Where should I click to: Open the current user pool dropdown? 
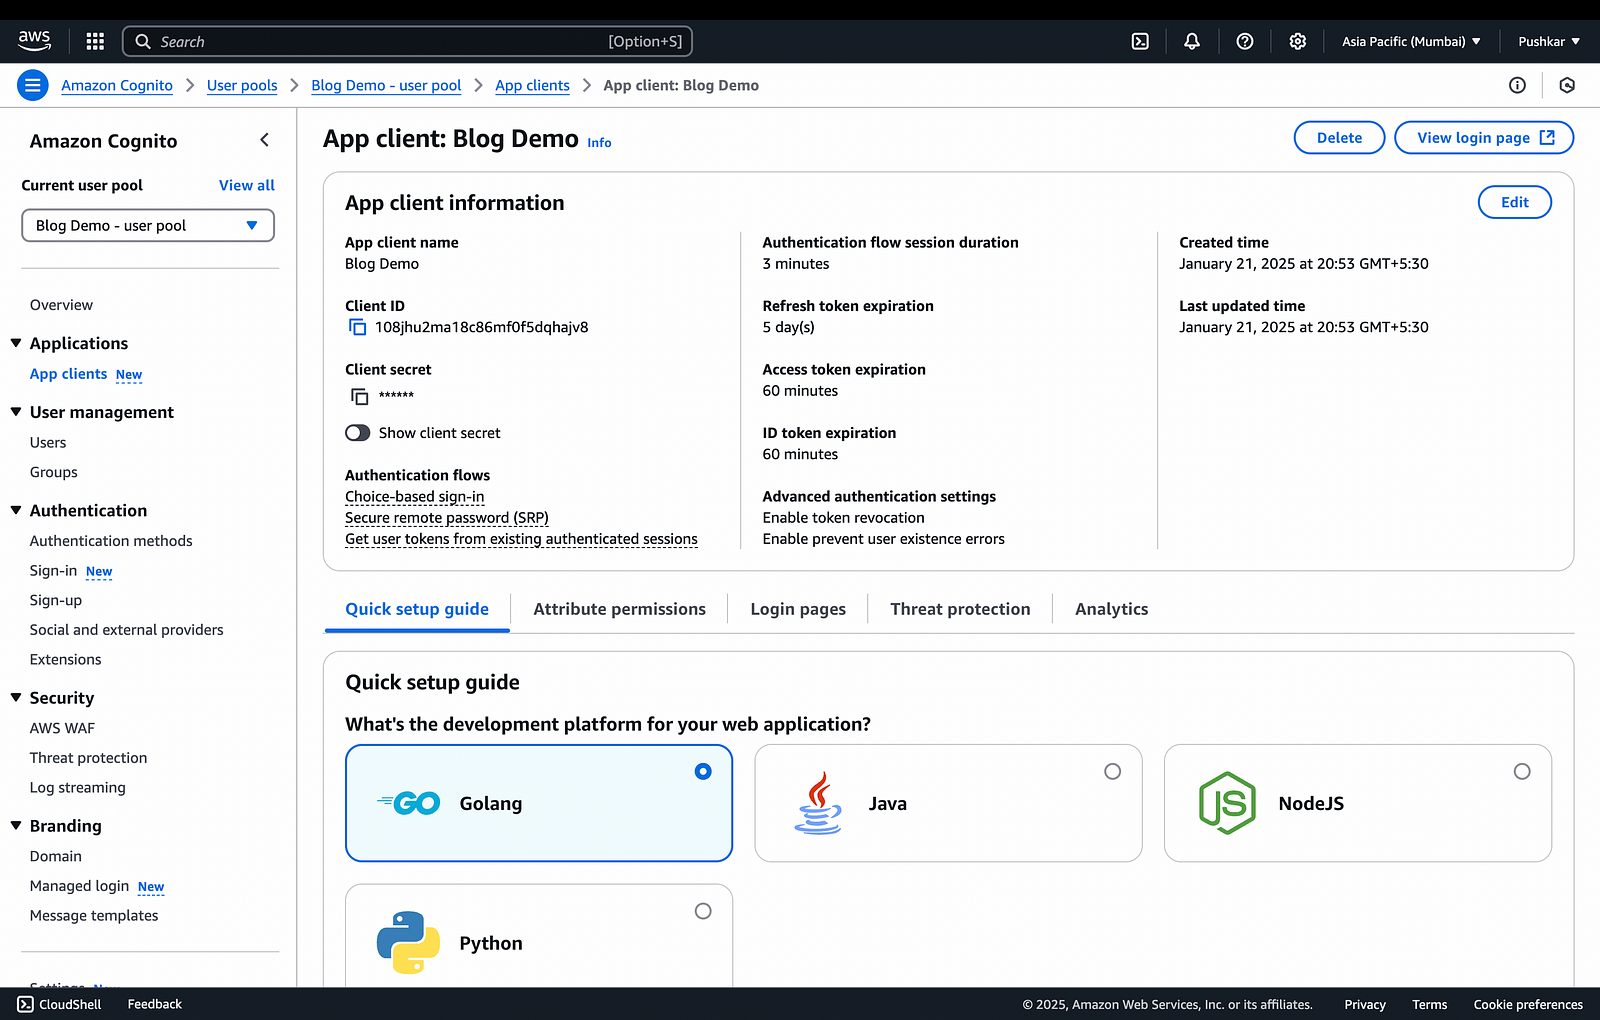point(148,225)
